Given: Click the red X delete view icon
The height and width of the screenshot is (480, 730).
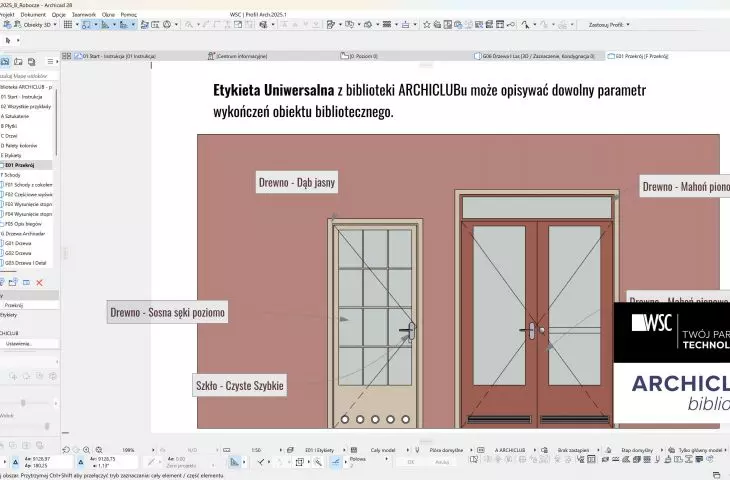Looking at the screenshot, I should (40, 283).
